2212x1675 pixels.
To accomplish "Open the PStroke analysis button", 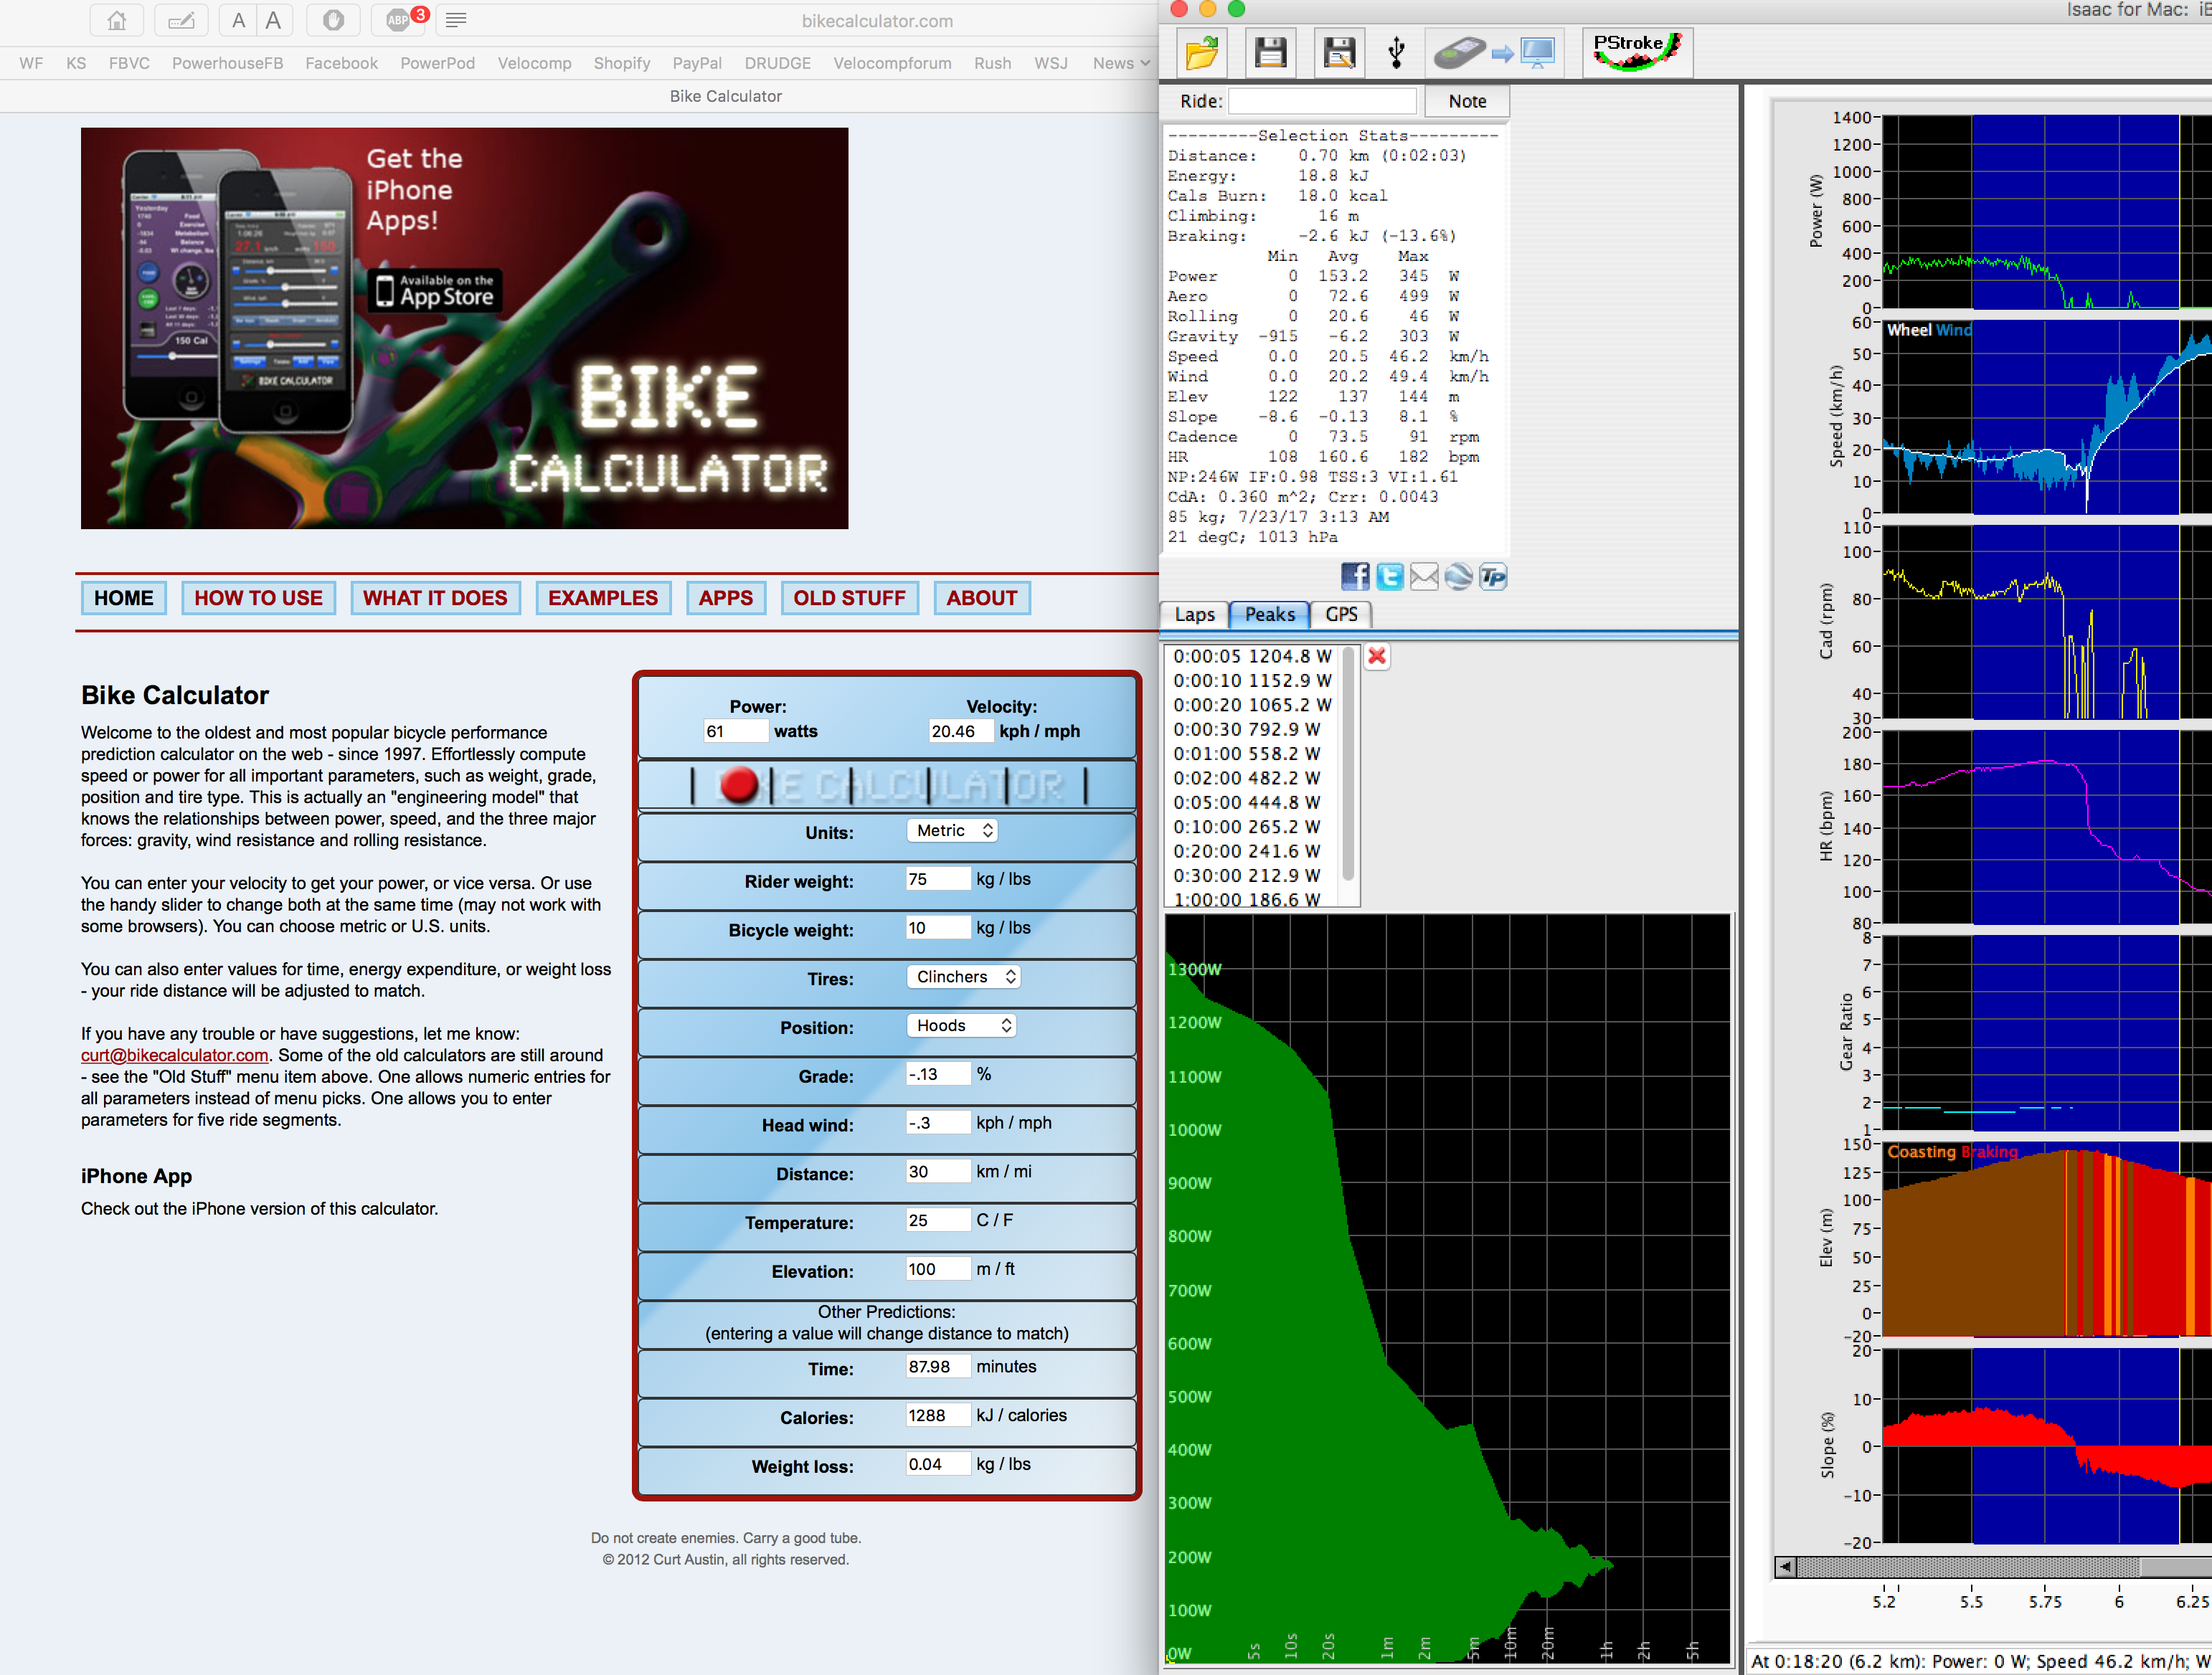I will tap(1637, 52).
